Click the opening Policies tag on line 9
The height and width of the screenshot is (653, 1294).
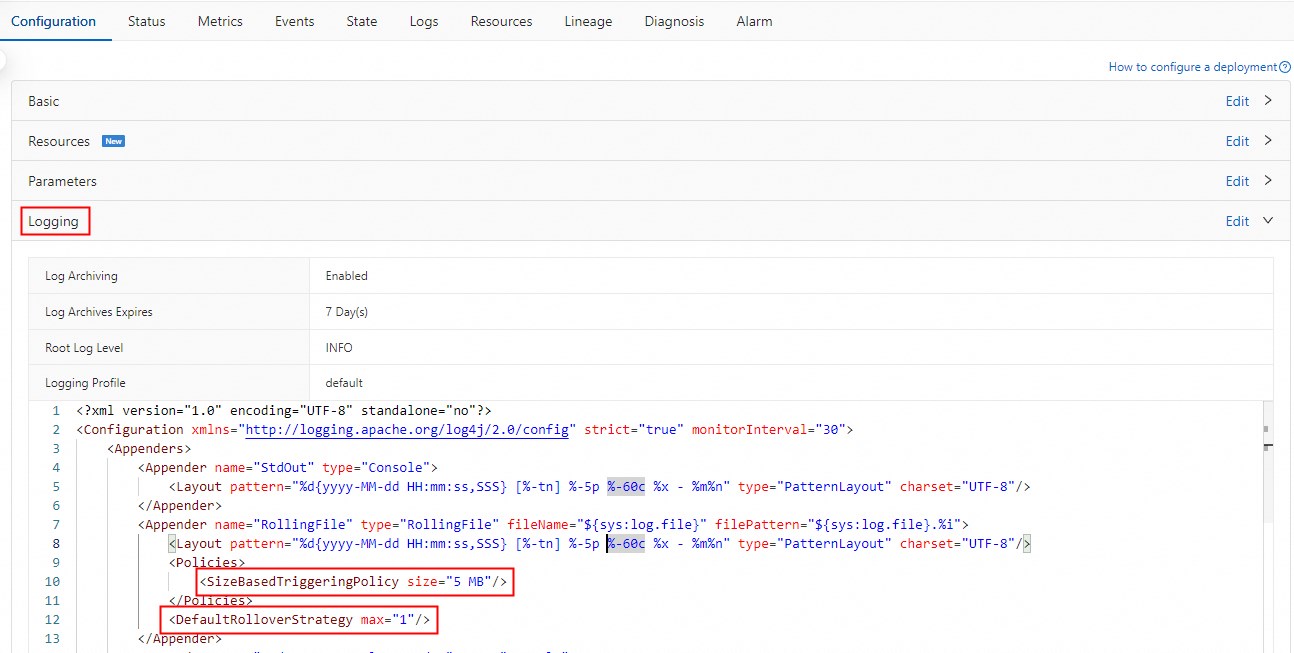[207, 562]
